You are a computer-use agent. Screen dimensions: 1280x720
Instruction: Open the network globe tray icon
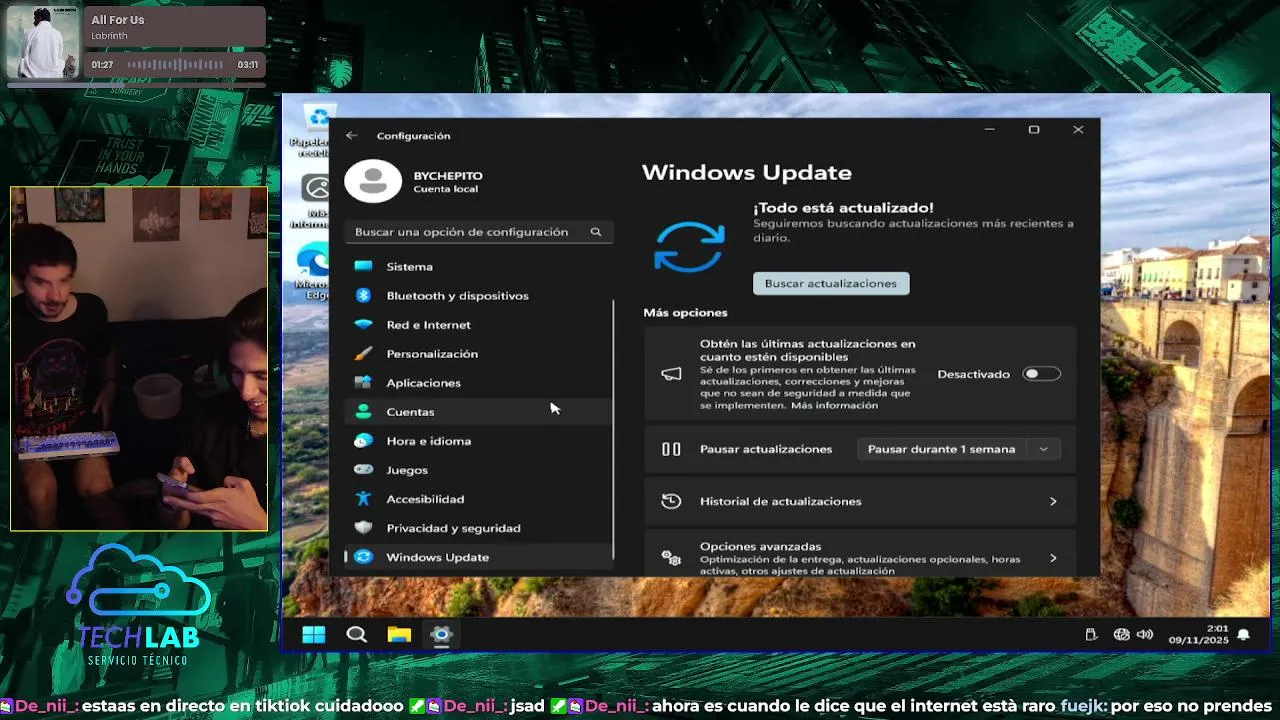[x=1121, y=635]
